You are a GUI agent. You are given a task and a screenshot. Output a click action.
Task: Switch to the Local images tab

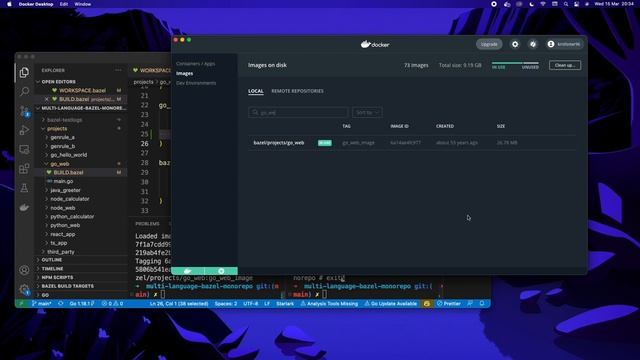(x=256, y=91)
